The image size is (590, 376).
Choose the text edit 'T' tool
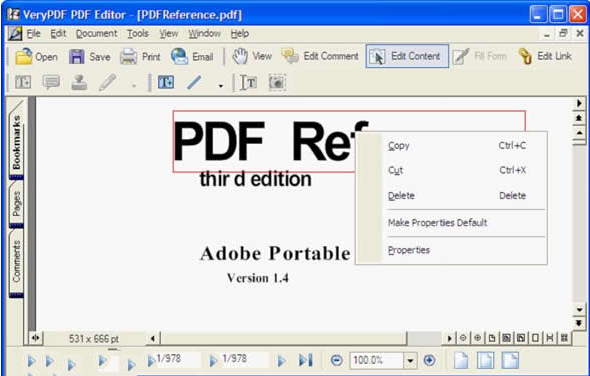248,82
